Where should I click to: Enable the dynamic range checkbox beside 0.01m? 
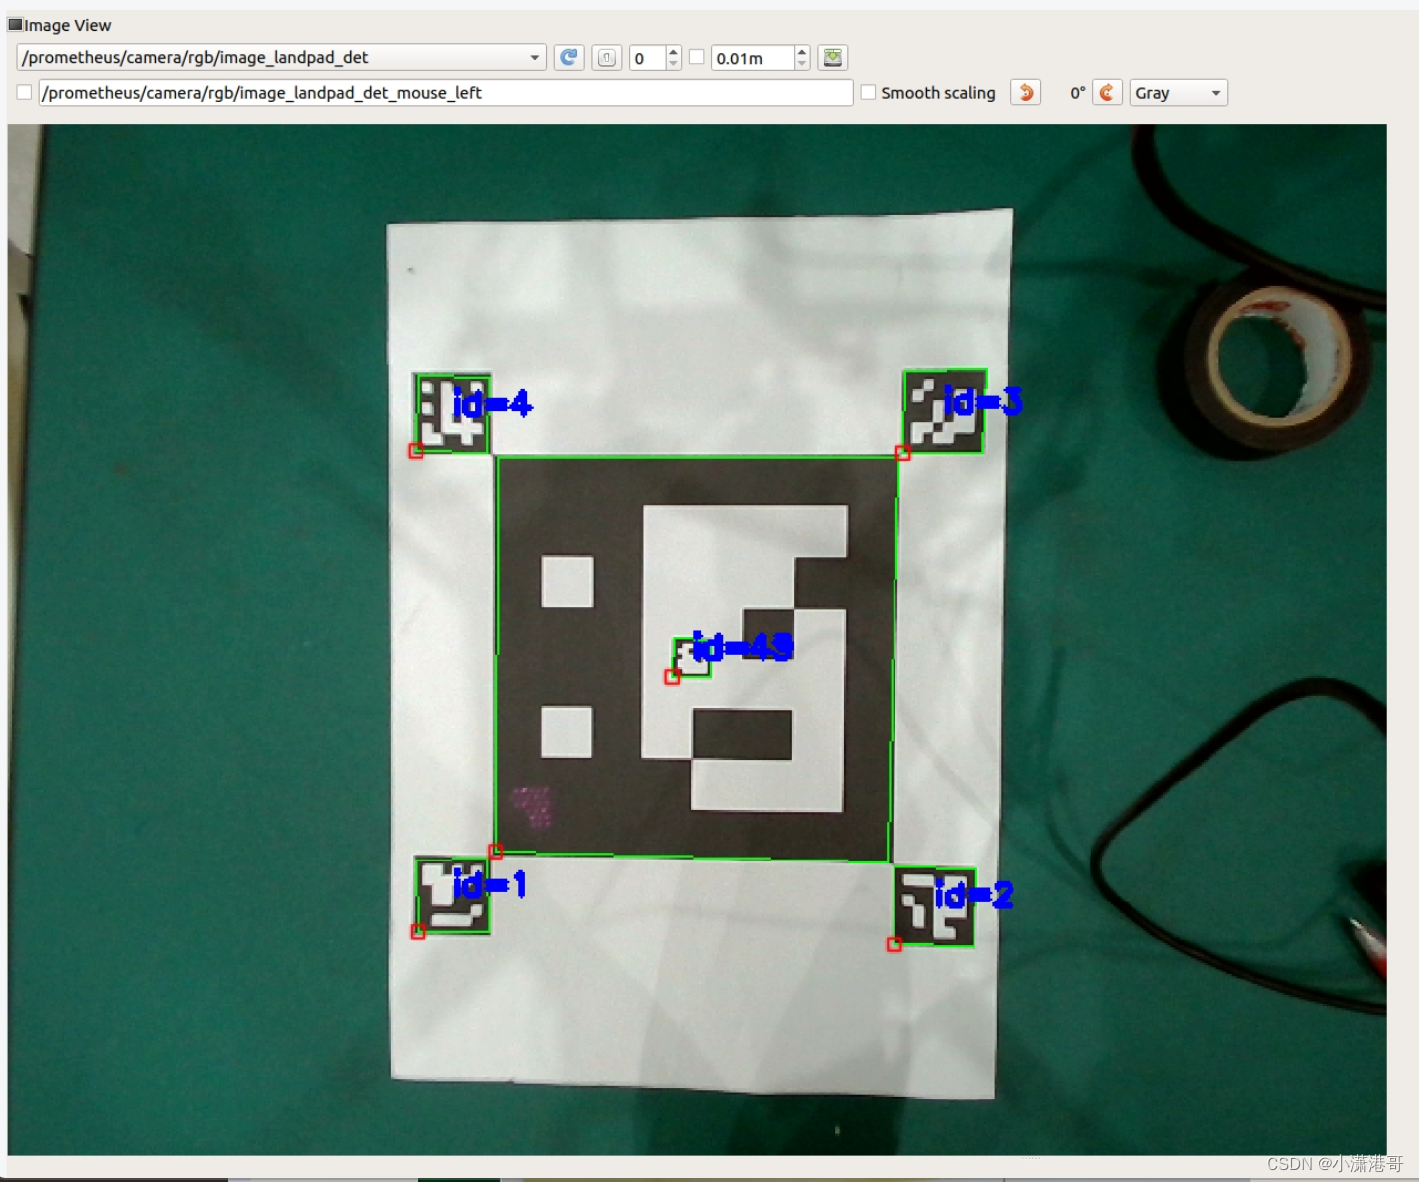(x=697, y=58)
